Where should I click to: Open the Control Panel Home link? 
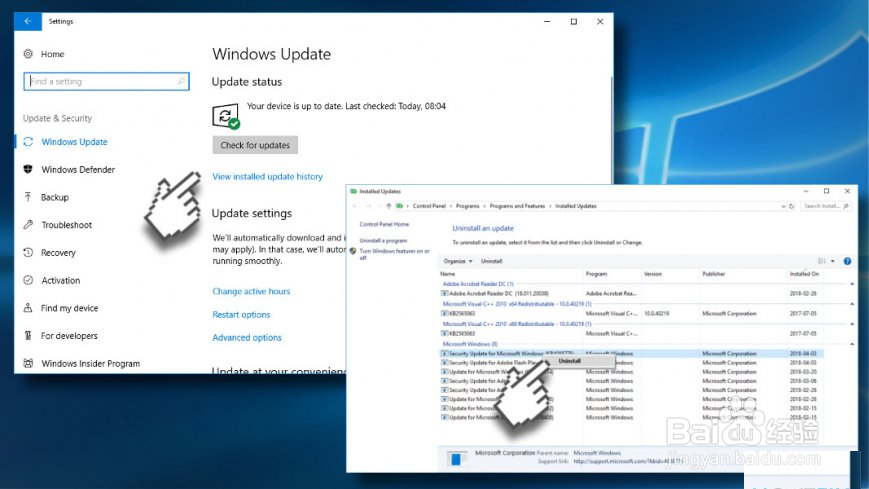pos(384,225)
